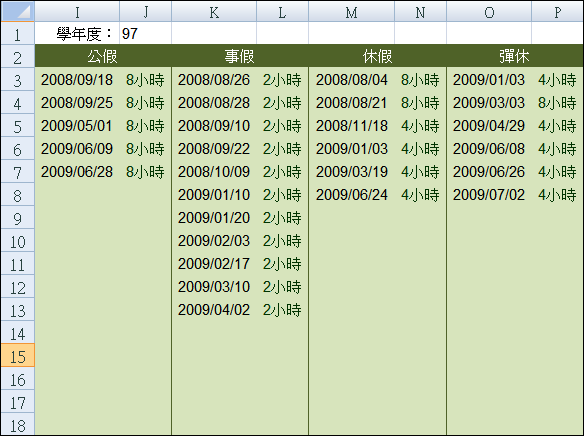This screenshot has height=436, width=584.
Task: Select date cell 2008/09/18
Action: (77, 80)
